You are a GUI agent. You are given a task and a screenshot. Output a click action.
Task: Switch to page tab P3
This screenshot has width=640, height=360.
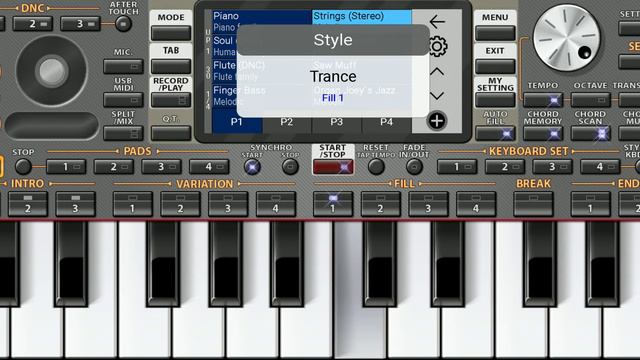[x=336, y=122]
